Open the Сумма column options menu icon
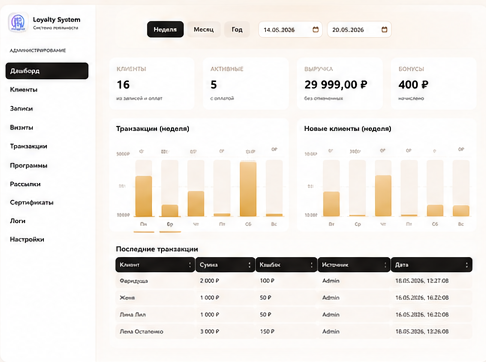 pos(249,265)
